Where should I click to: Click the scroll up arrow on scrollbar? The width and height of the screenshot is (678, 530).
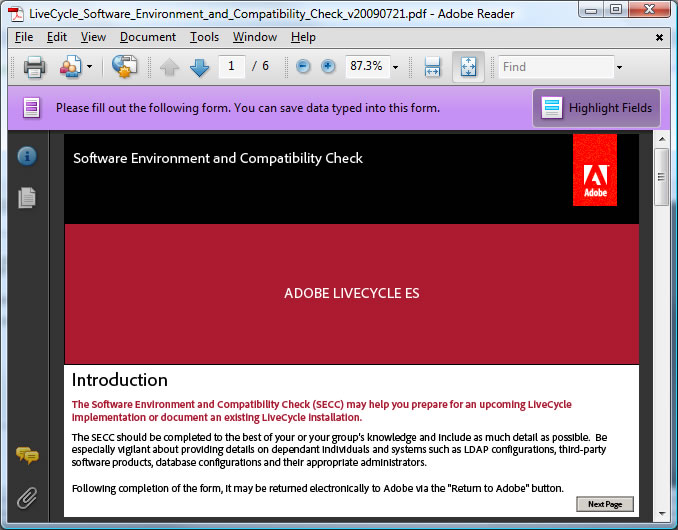(662, 139)
